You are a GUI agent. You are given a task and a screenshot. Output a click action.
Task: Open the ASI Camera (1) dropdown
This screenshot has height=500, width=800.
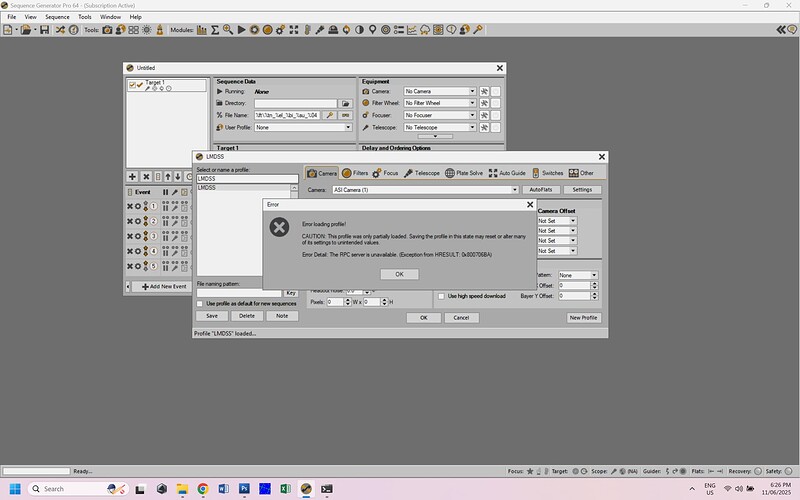pos(515,190)
